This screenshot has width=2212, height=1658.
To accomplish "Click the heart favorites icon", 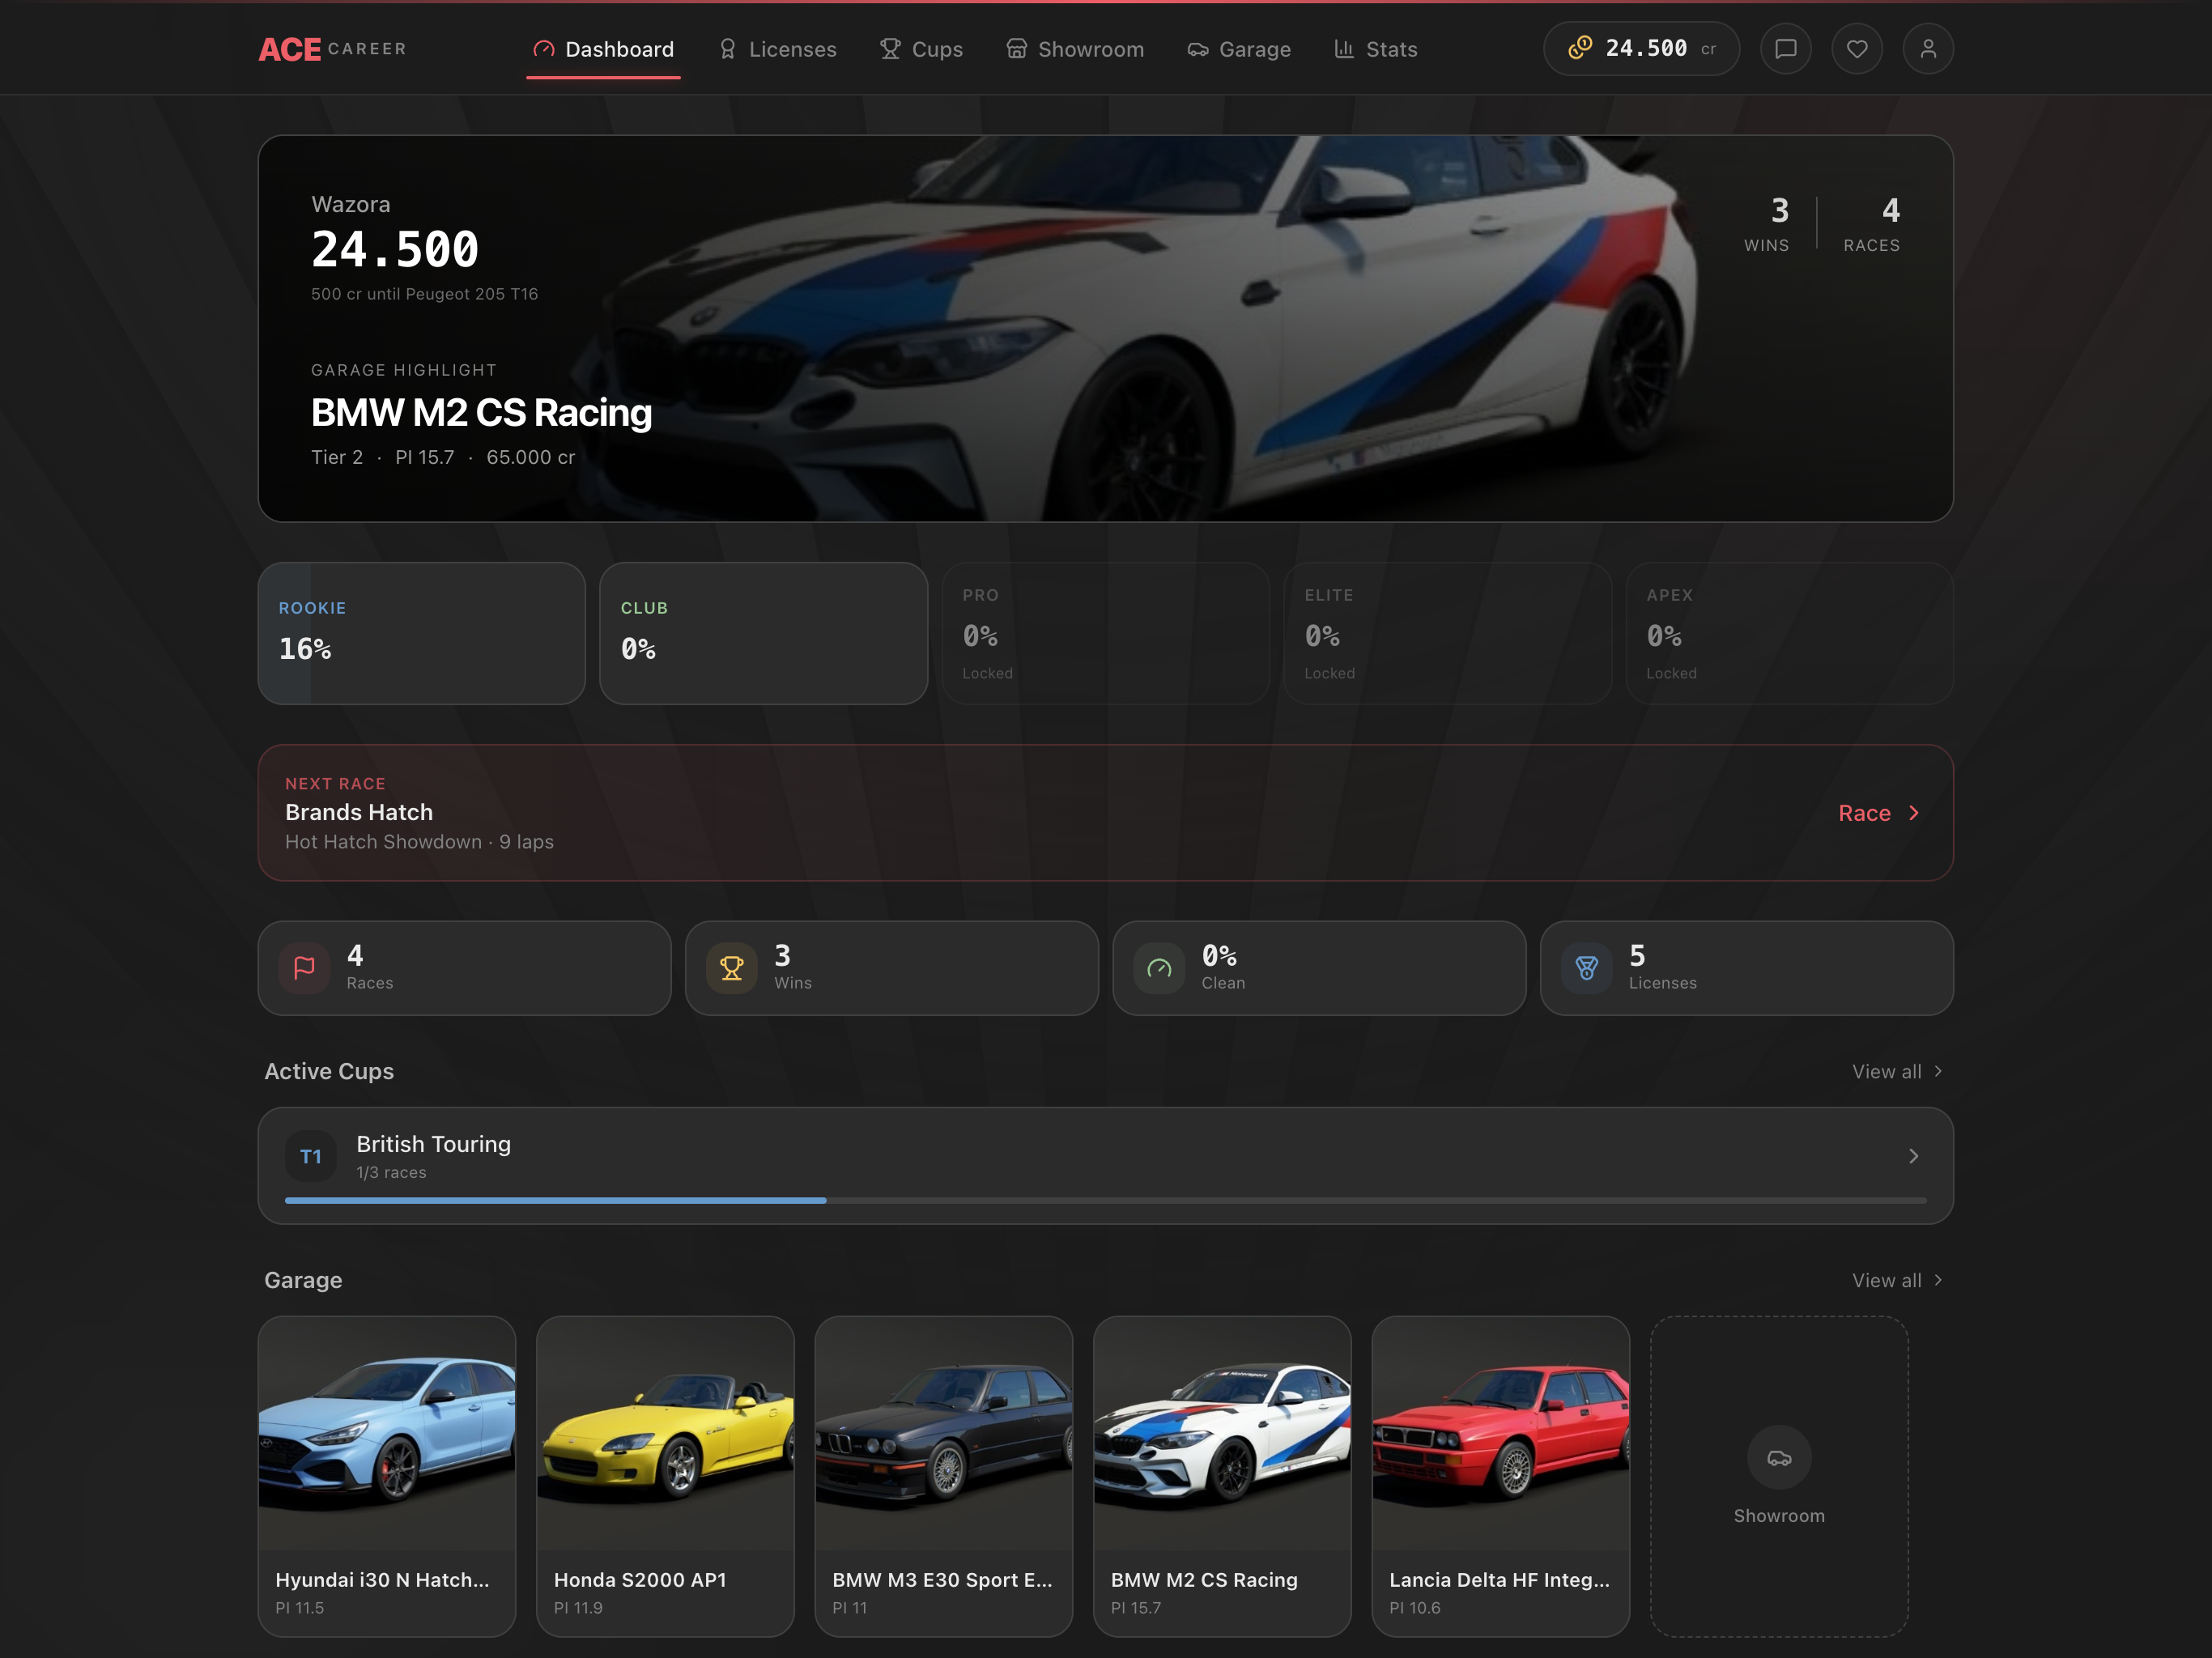I will 1857,48.
